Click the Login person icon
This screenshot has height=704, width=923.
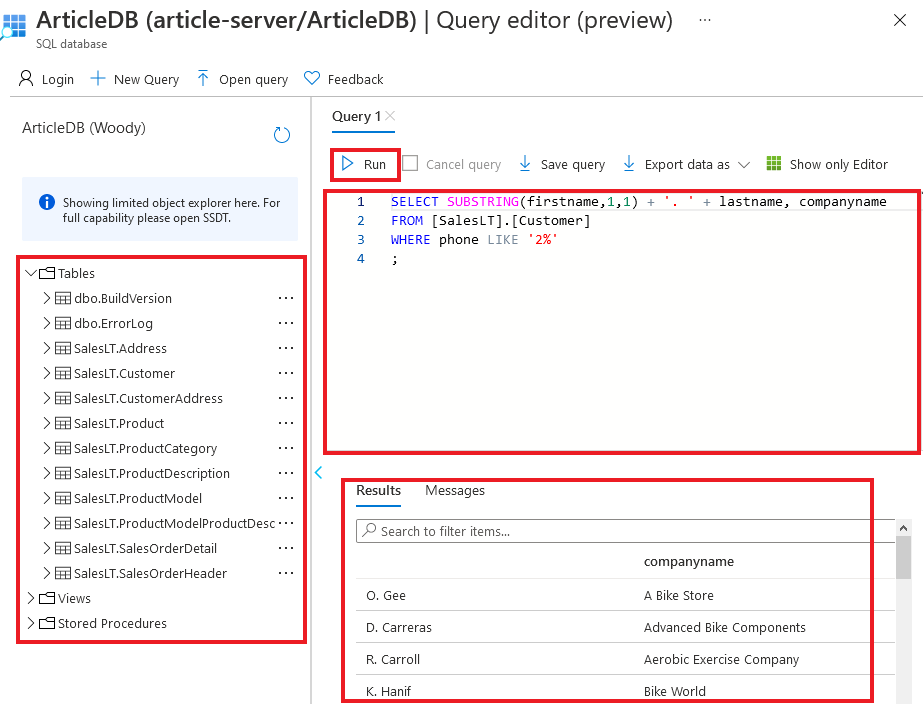click(27, 79)
